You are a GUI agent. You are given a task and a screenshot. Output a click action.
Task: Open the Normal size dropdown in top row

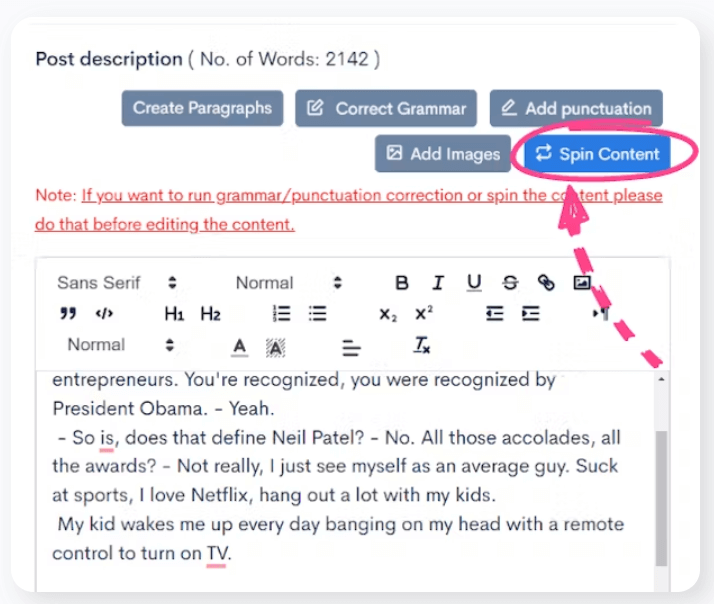pos(288,283)
